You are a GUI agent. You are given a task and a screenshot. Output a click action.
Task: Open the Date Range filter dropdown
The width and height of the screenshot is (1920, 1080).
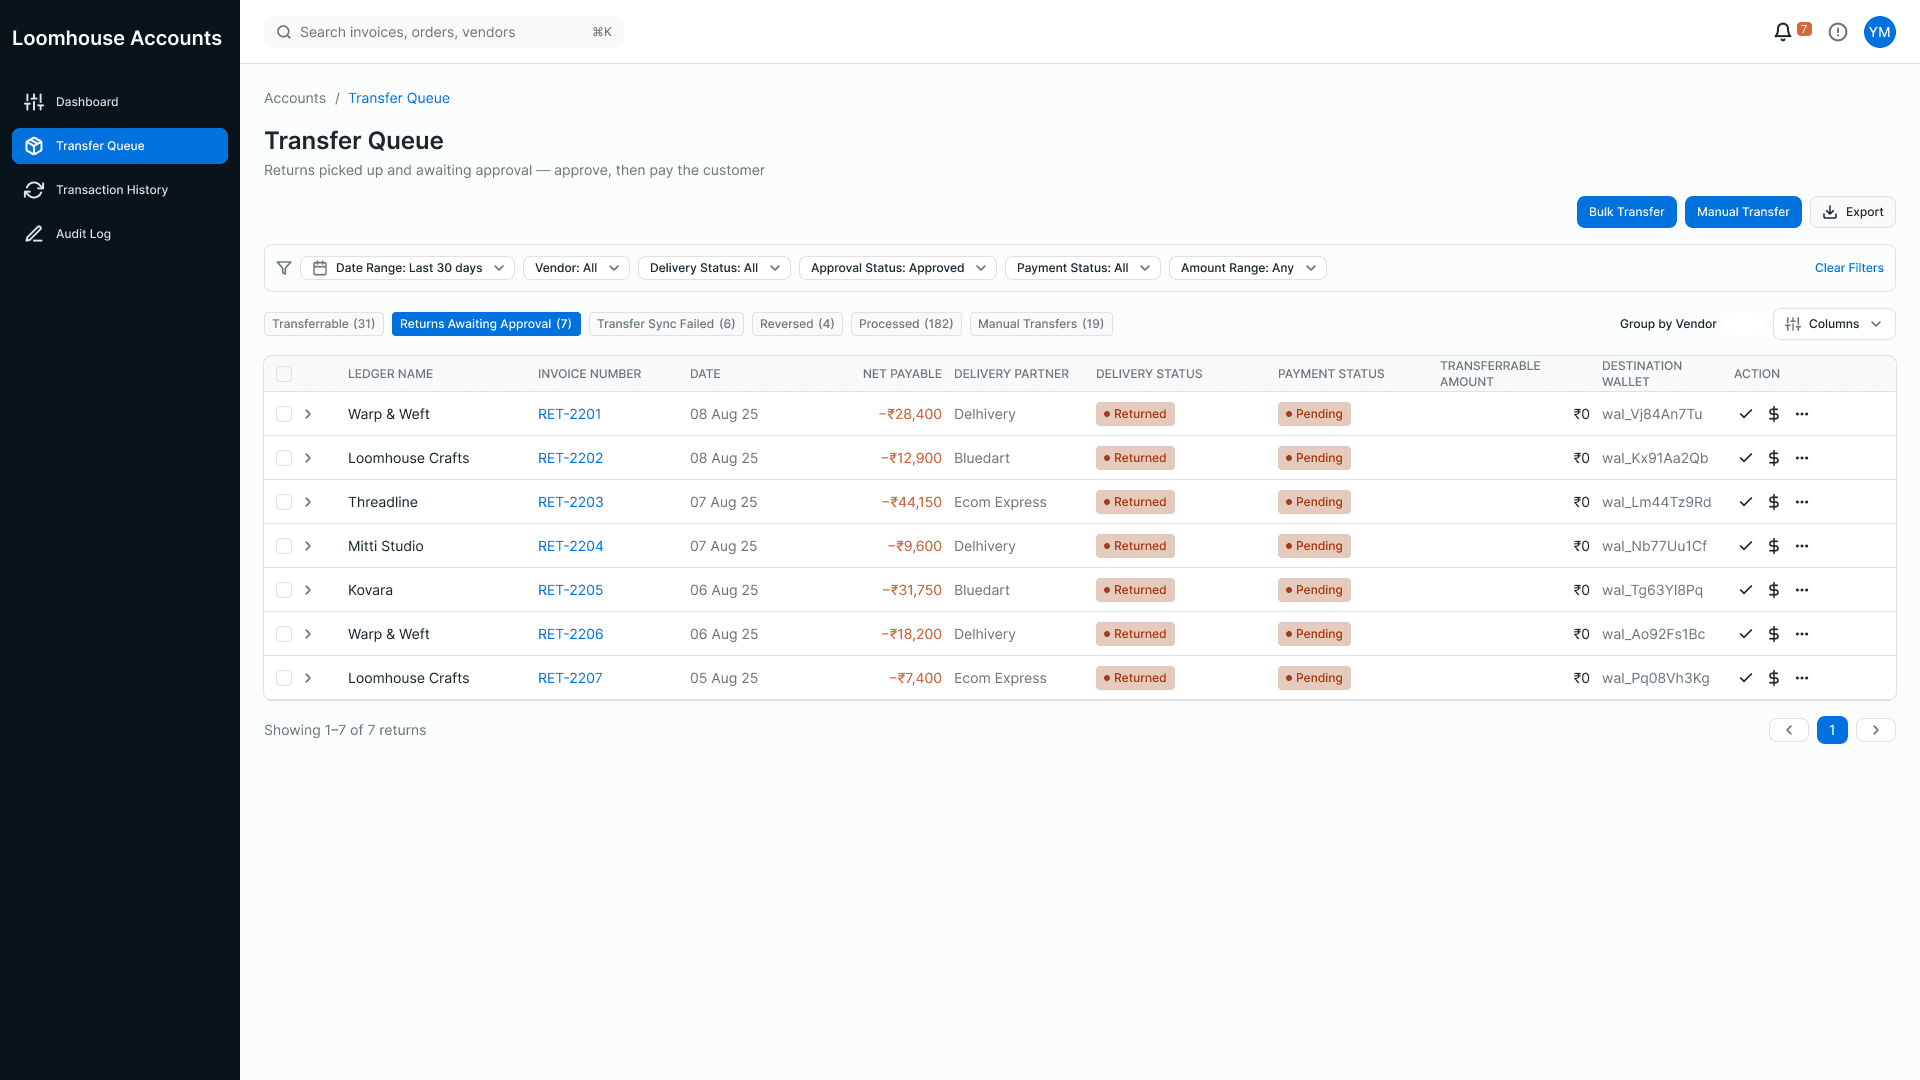tap(408, 268)
